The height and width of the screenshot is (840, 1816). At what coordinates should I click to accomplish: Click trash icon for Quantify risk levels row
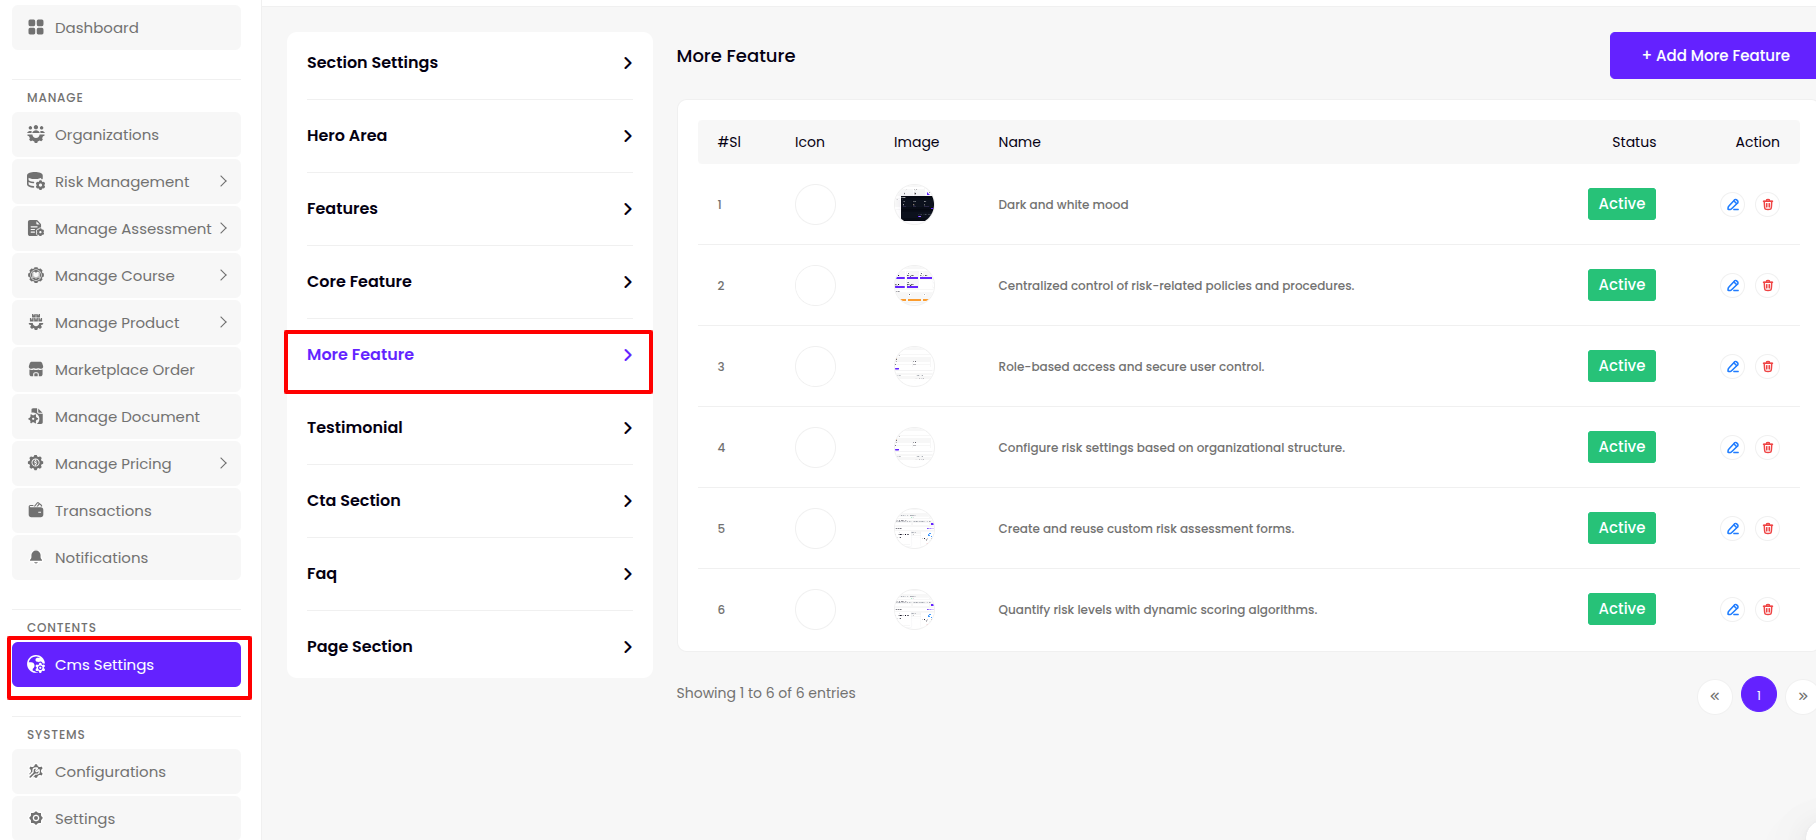1768,610
